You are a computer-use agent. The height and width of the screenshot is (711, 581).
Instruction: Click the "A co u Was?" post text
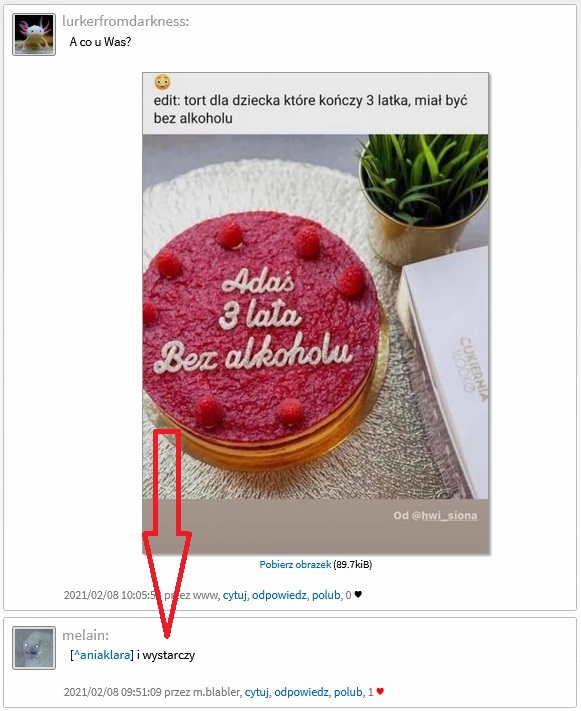pos(100,42)
